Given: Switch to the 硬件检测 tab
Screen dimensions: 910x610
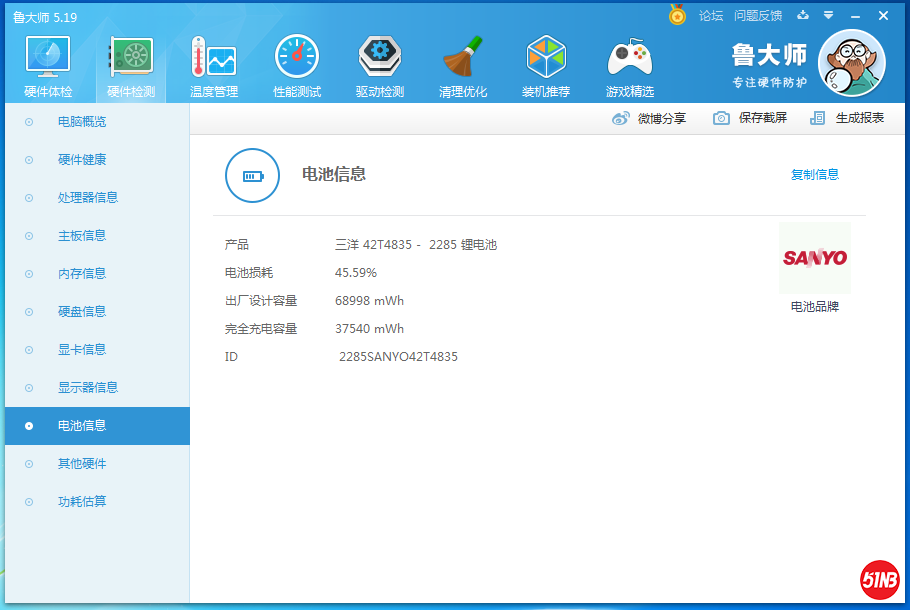Looking at the screenshot, I should coord(130,63).
